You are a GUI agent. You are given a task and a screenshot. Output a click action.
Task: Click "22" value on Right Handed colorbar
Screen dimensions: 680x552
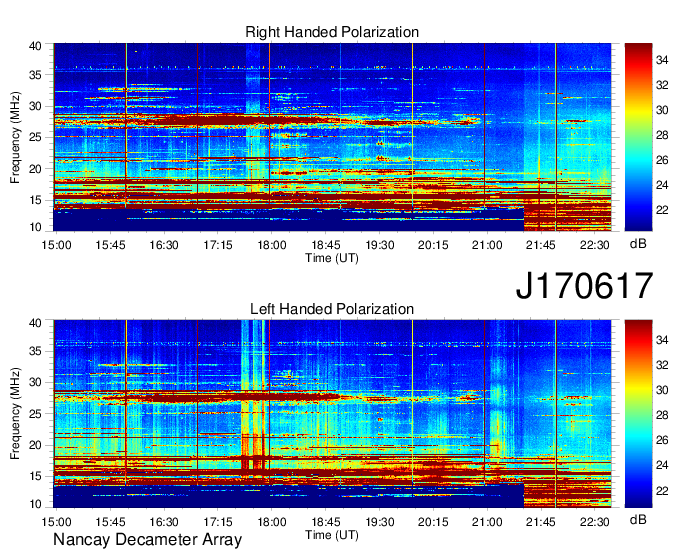pyautogui.click(x=662, y=210)
